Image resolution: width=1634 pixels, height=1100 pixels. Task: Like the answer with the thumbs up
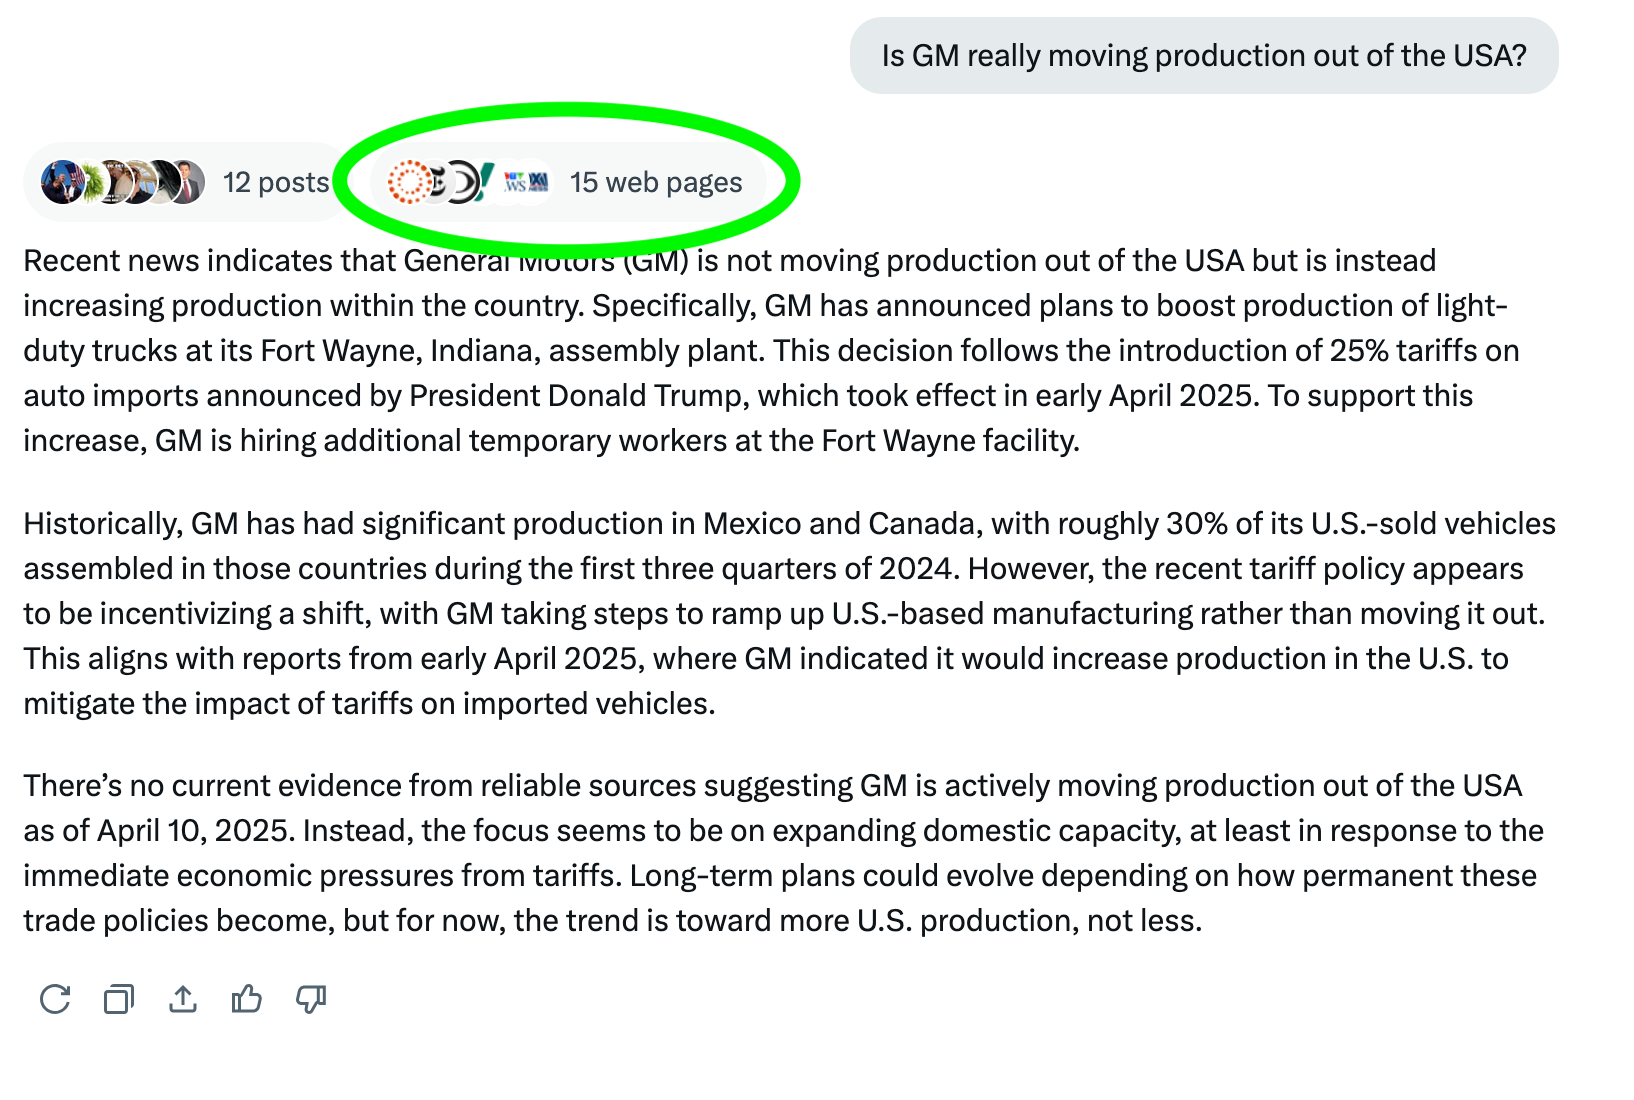(x=247, y=999)
